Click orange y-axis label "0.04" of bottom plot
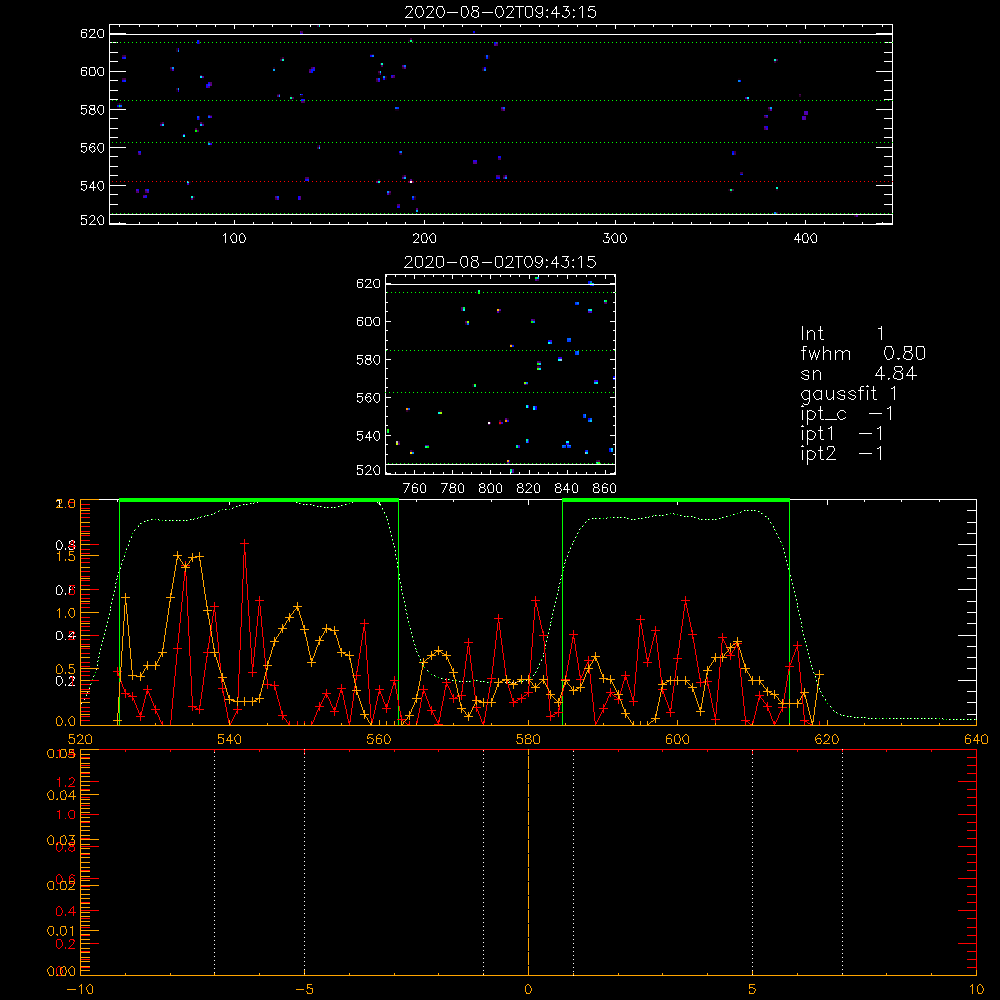This screenshot has width=1000, height=1000. [61, 795]
